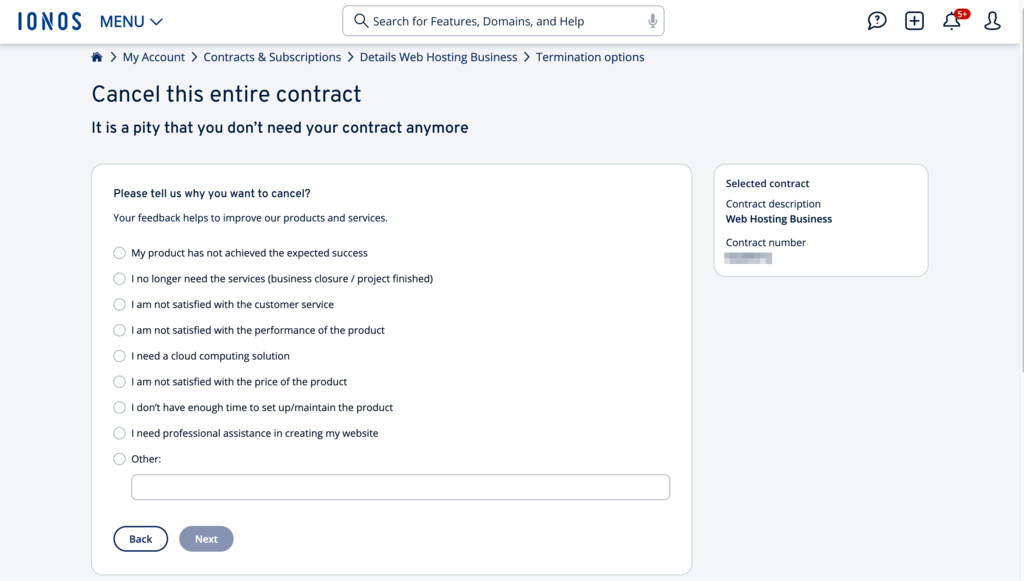Click the plus icon in the header
1024x581 pixels.
tap(914, 20)
